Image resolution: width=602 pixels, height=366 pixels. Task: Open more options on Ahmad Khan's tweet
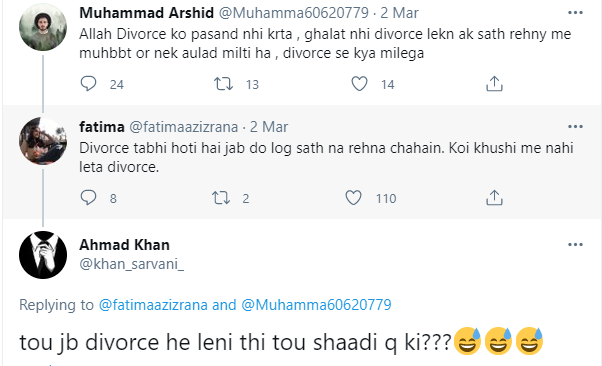[x=575, y=244]
